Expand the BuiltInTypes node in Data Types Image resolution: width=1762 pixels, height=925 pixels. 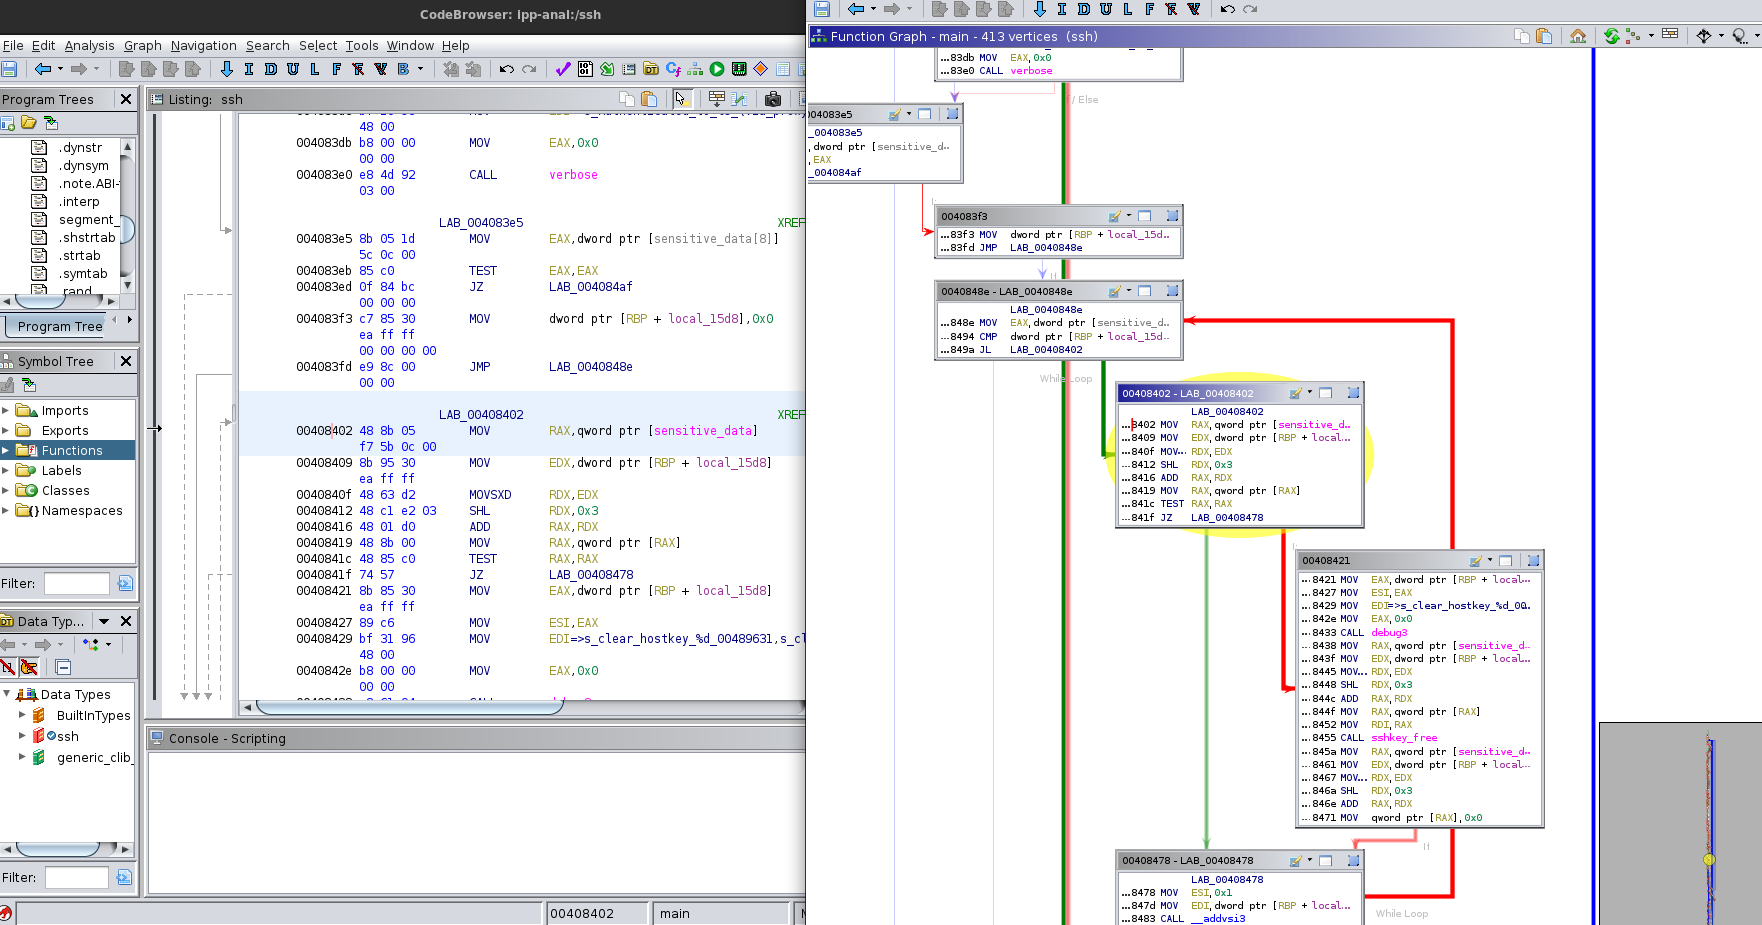[24, 715]
